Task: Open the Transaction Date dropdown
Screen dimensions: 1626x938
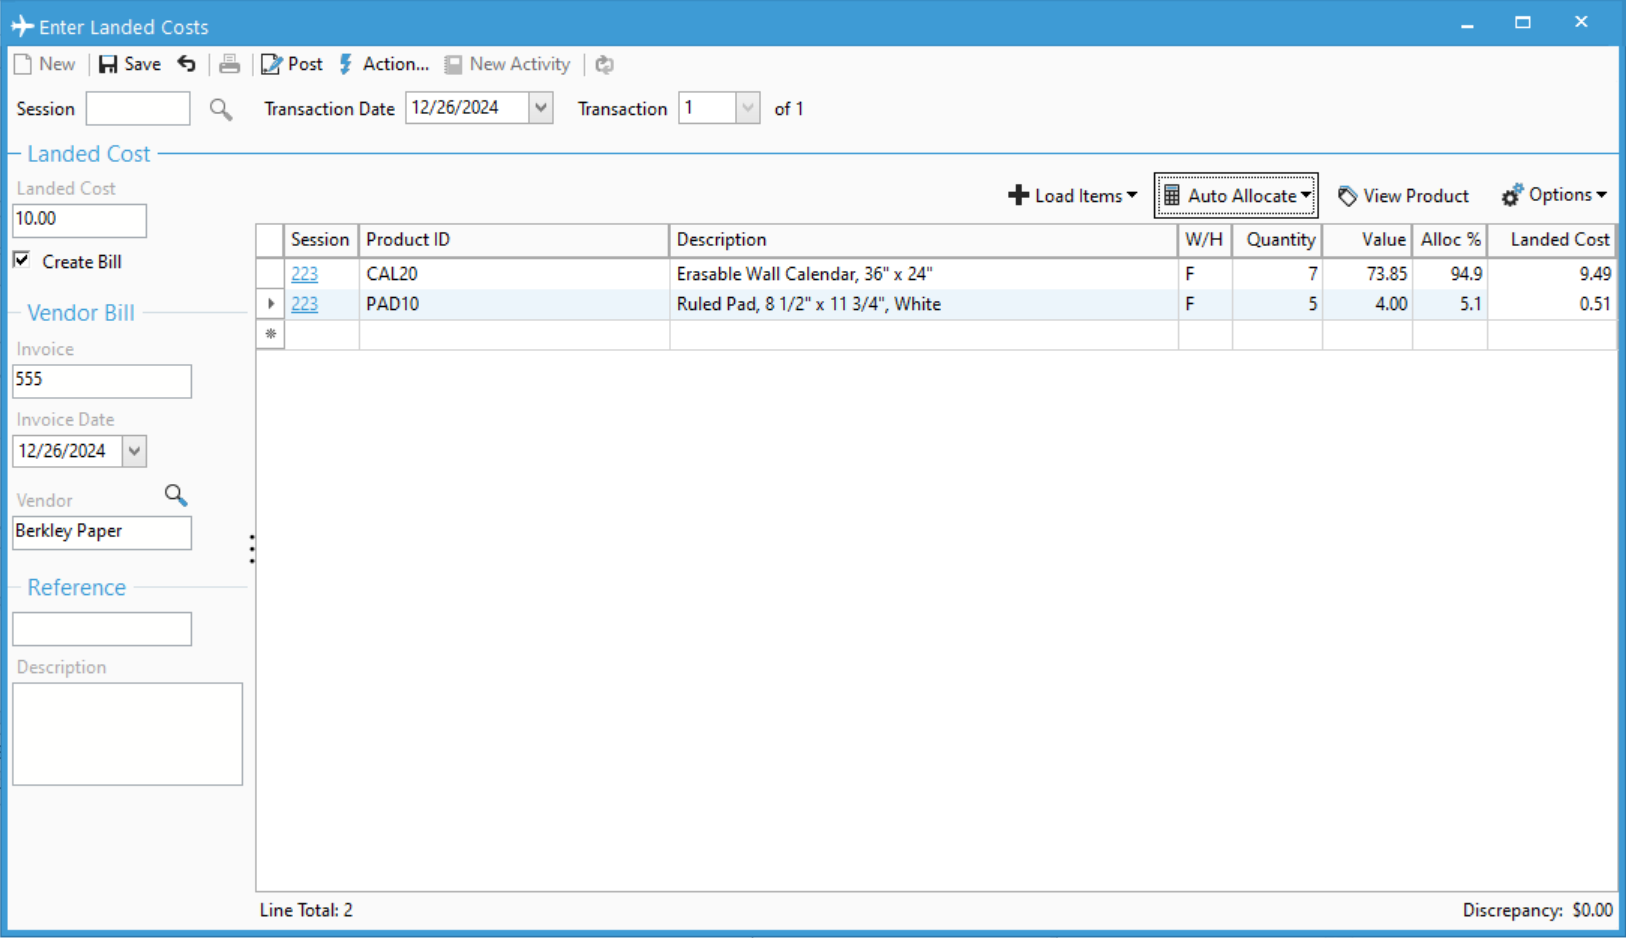Action: point(541,108)
